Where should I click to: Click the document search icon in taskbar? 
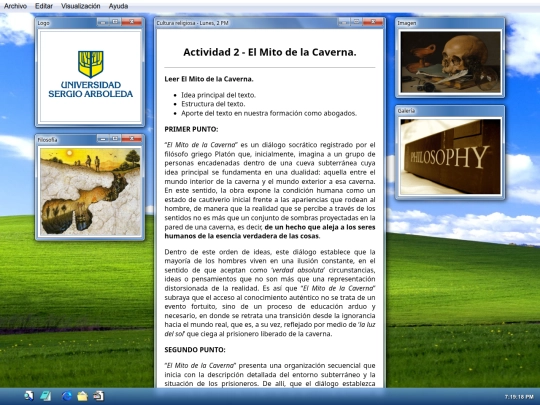[29, 396]
